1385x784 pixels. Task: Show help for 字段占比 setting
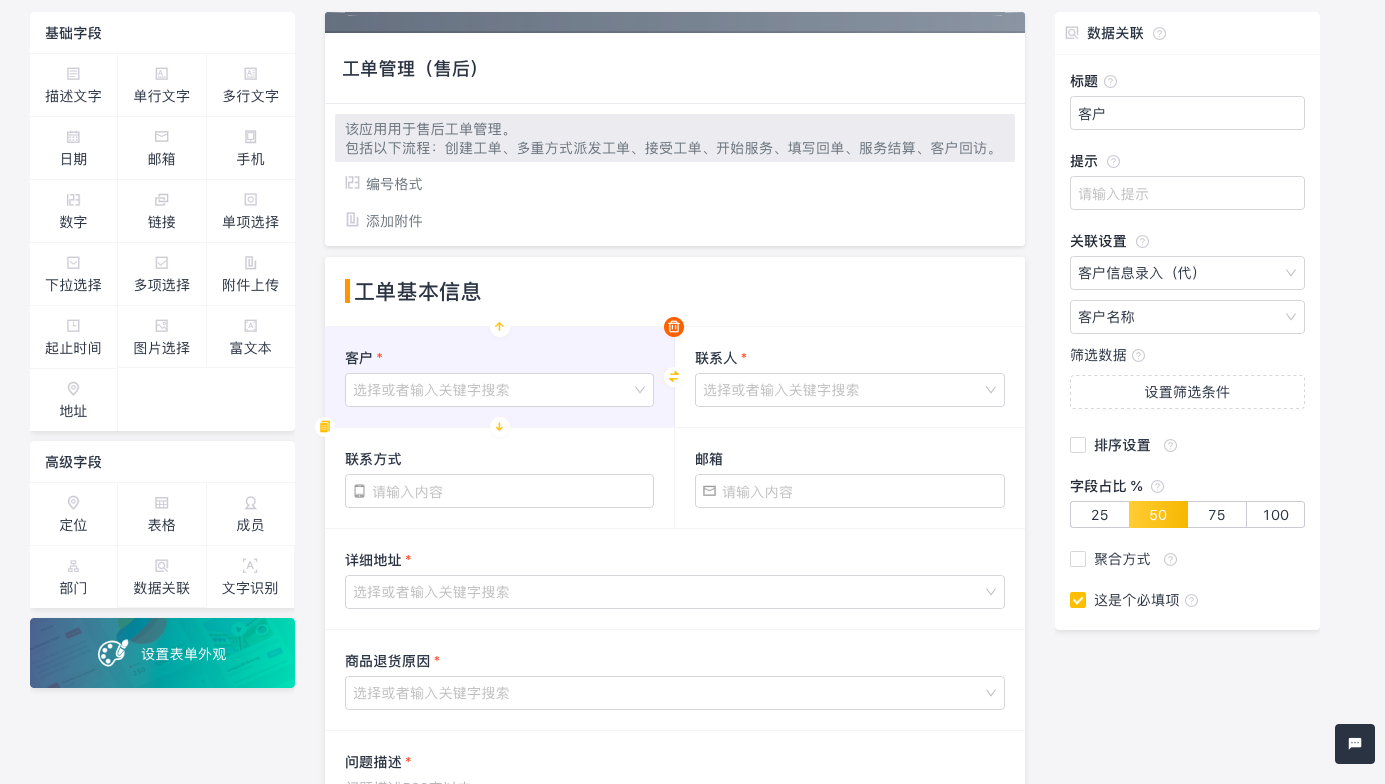tap(1157, 486)
